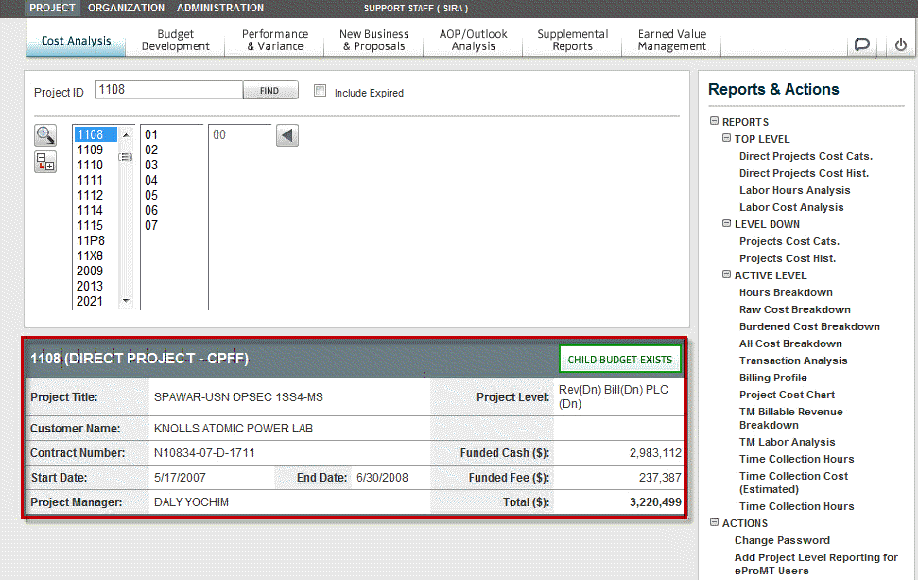This screenshot has height=580, width=918.
Task: Click the power logout icon
Action: 900,45
